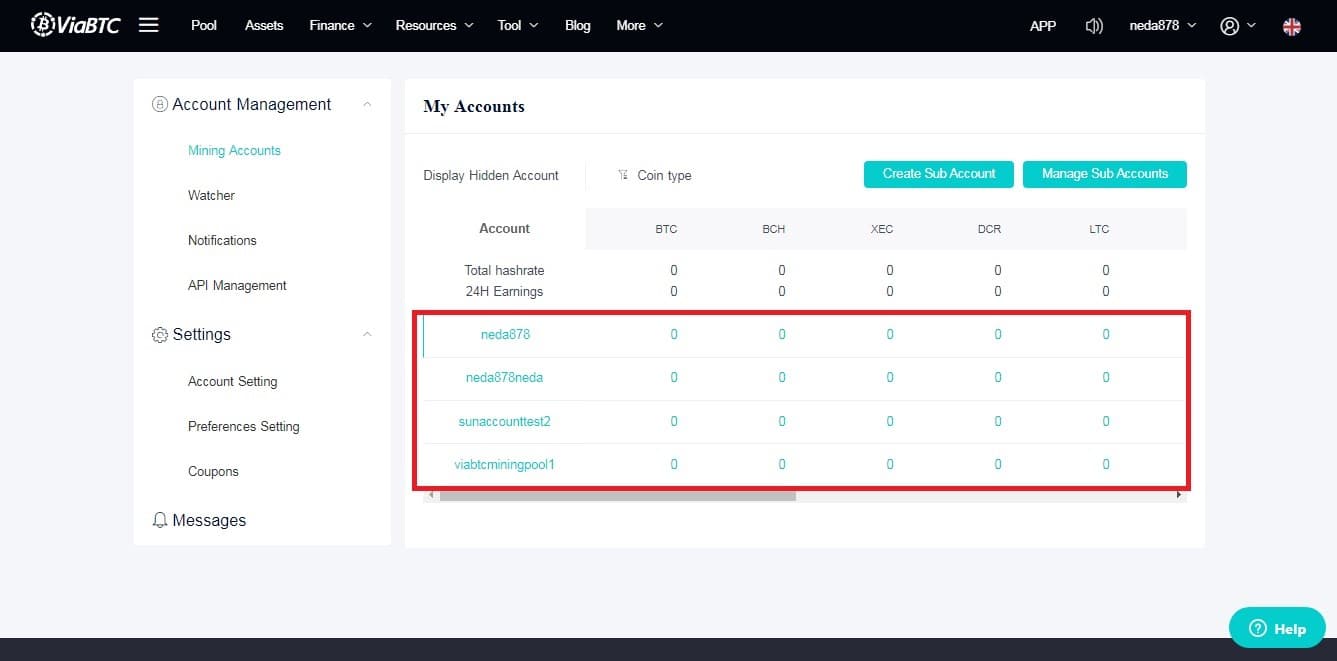Open Preferences Setting in sidebar
This screenshot has width=1337, height=661.
click(243, 426)
